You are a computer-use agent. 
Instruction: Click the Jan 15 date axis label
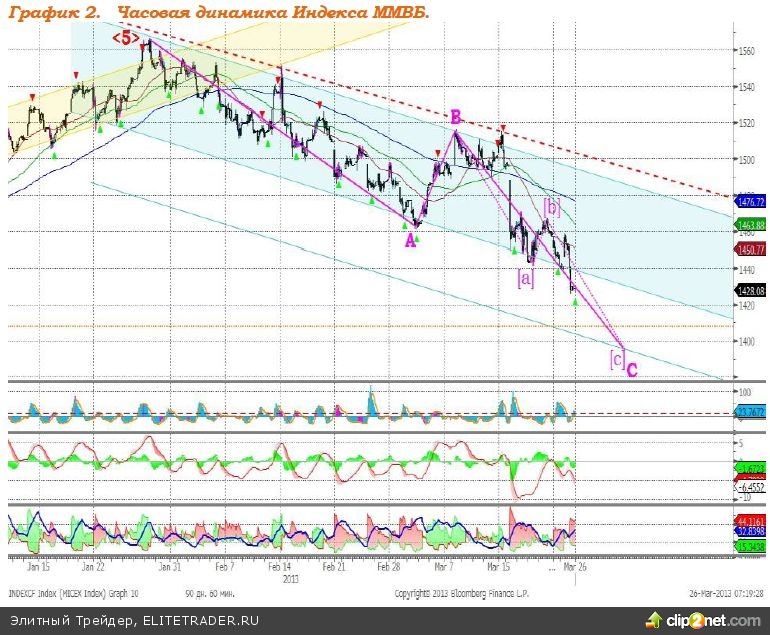[40, 565]
